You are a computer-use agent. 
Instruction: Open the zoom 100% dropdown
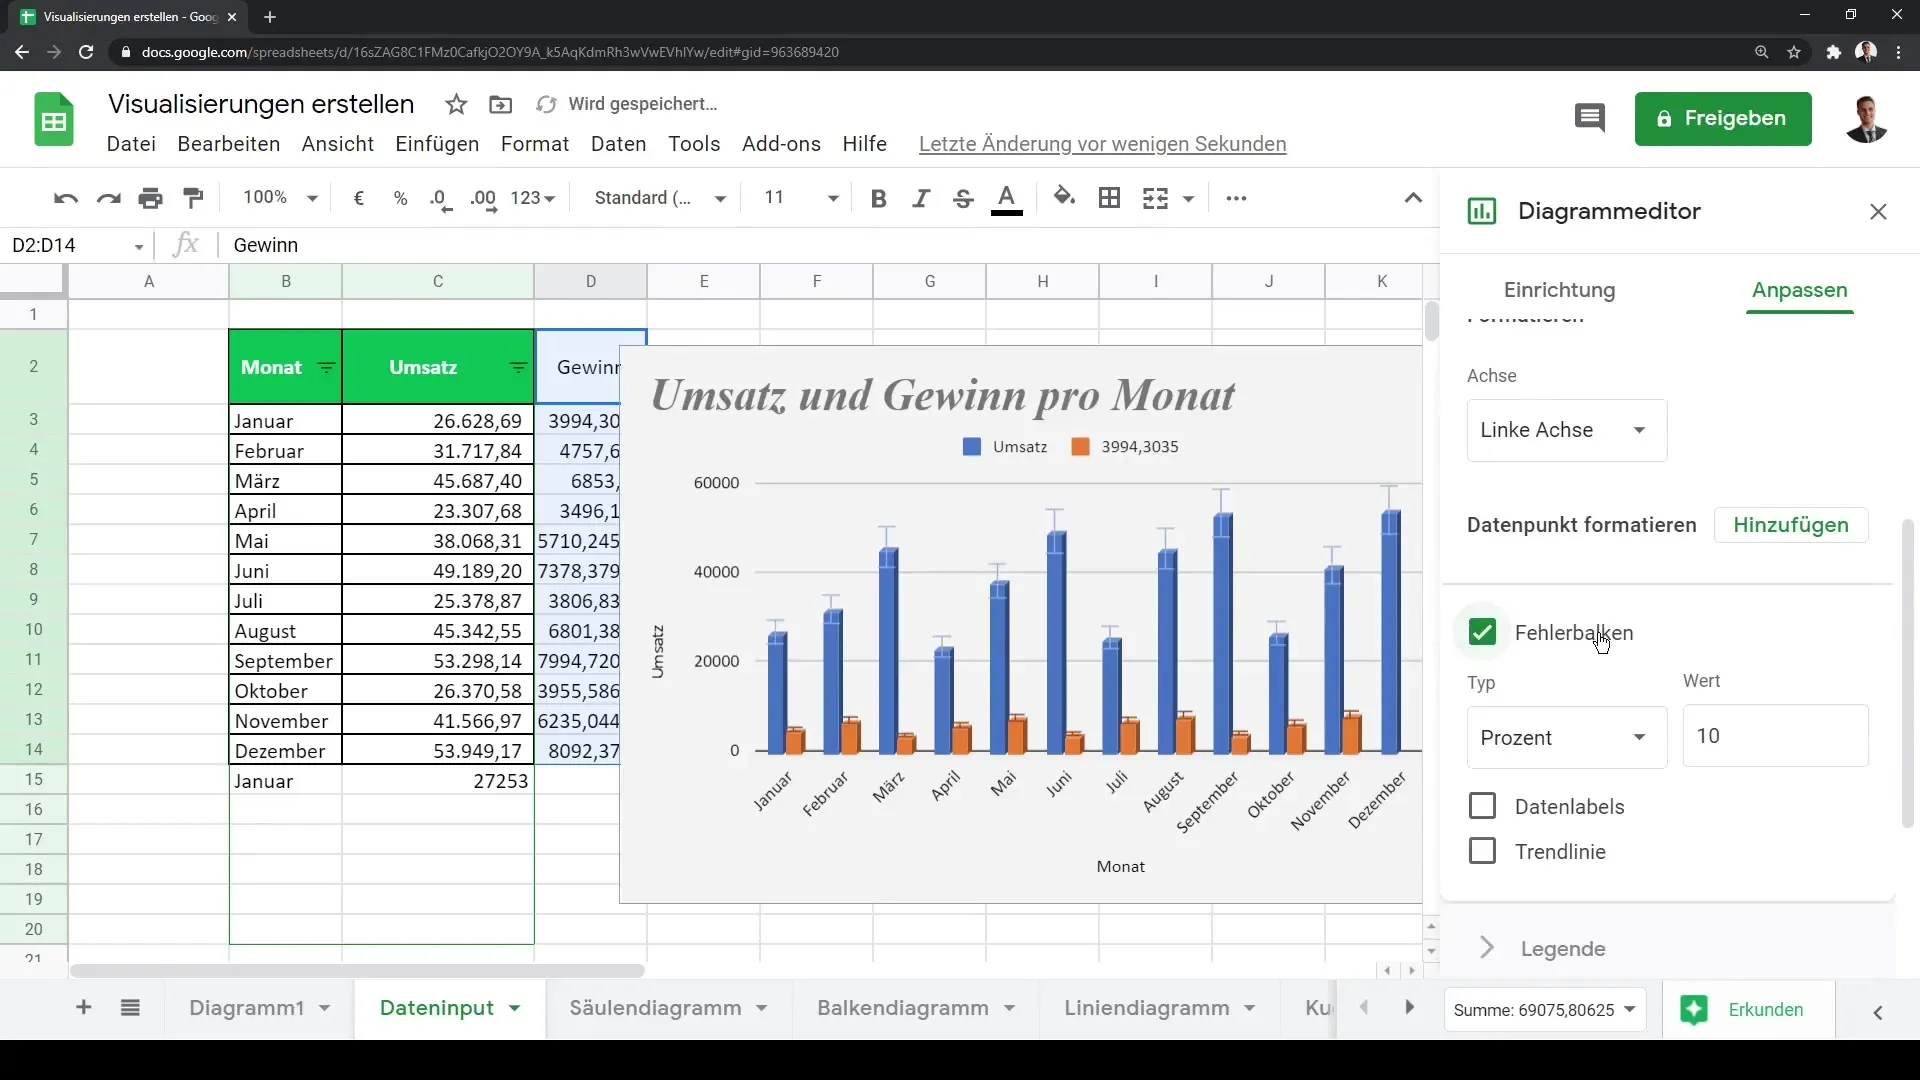pyautogui.click(x=280, y=198)
